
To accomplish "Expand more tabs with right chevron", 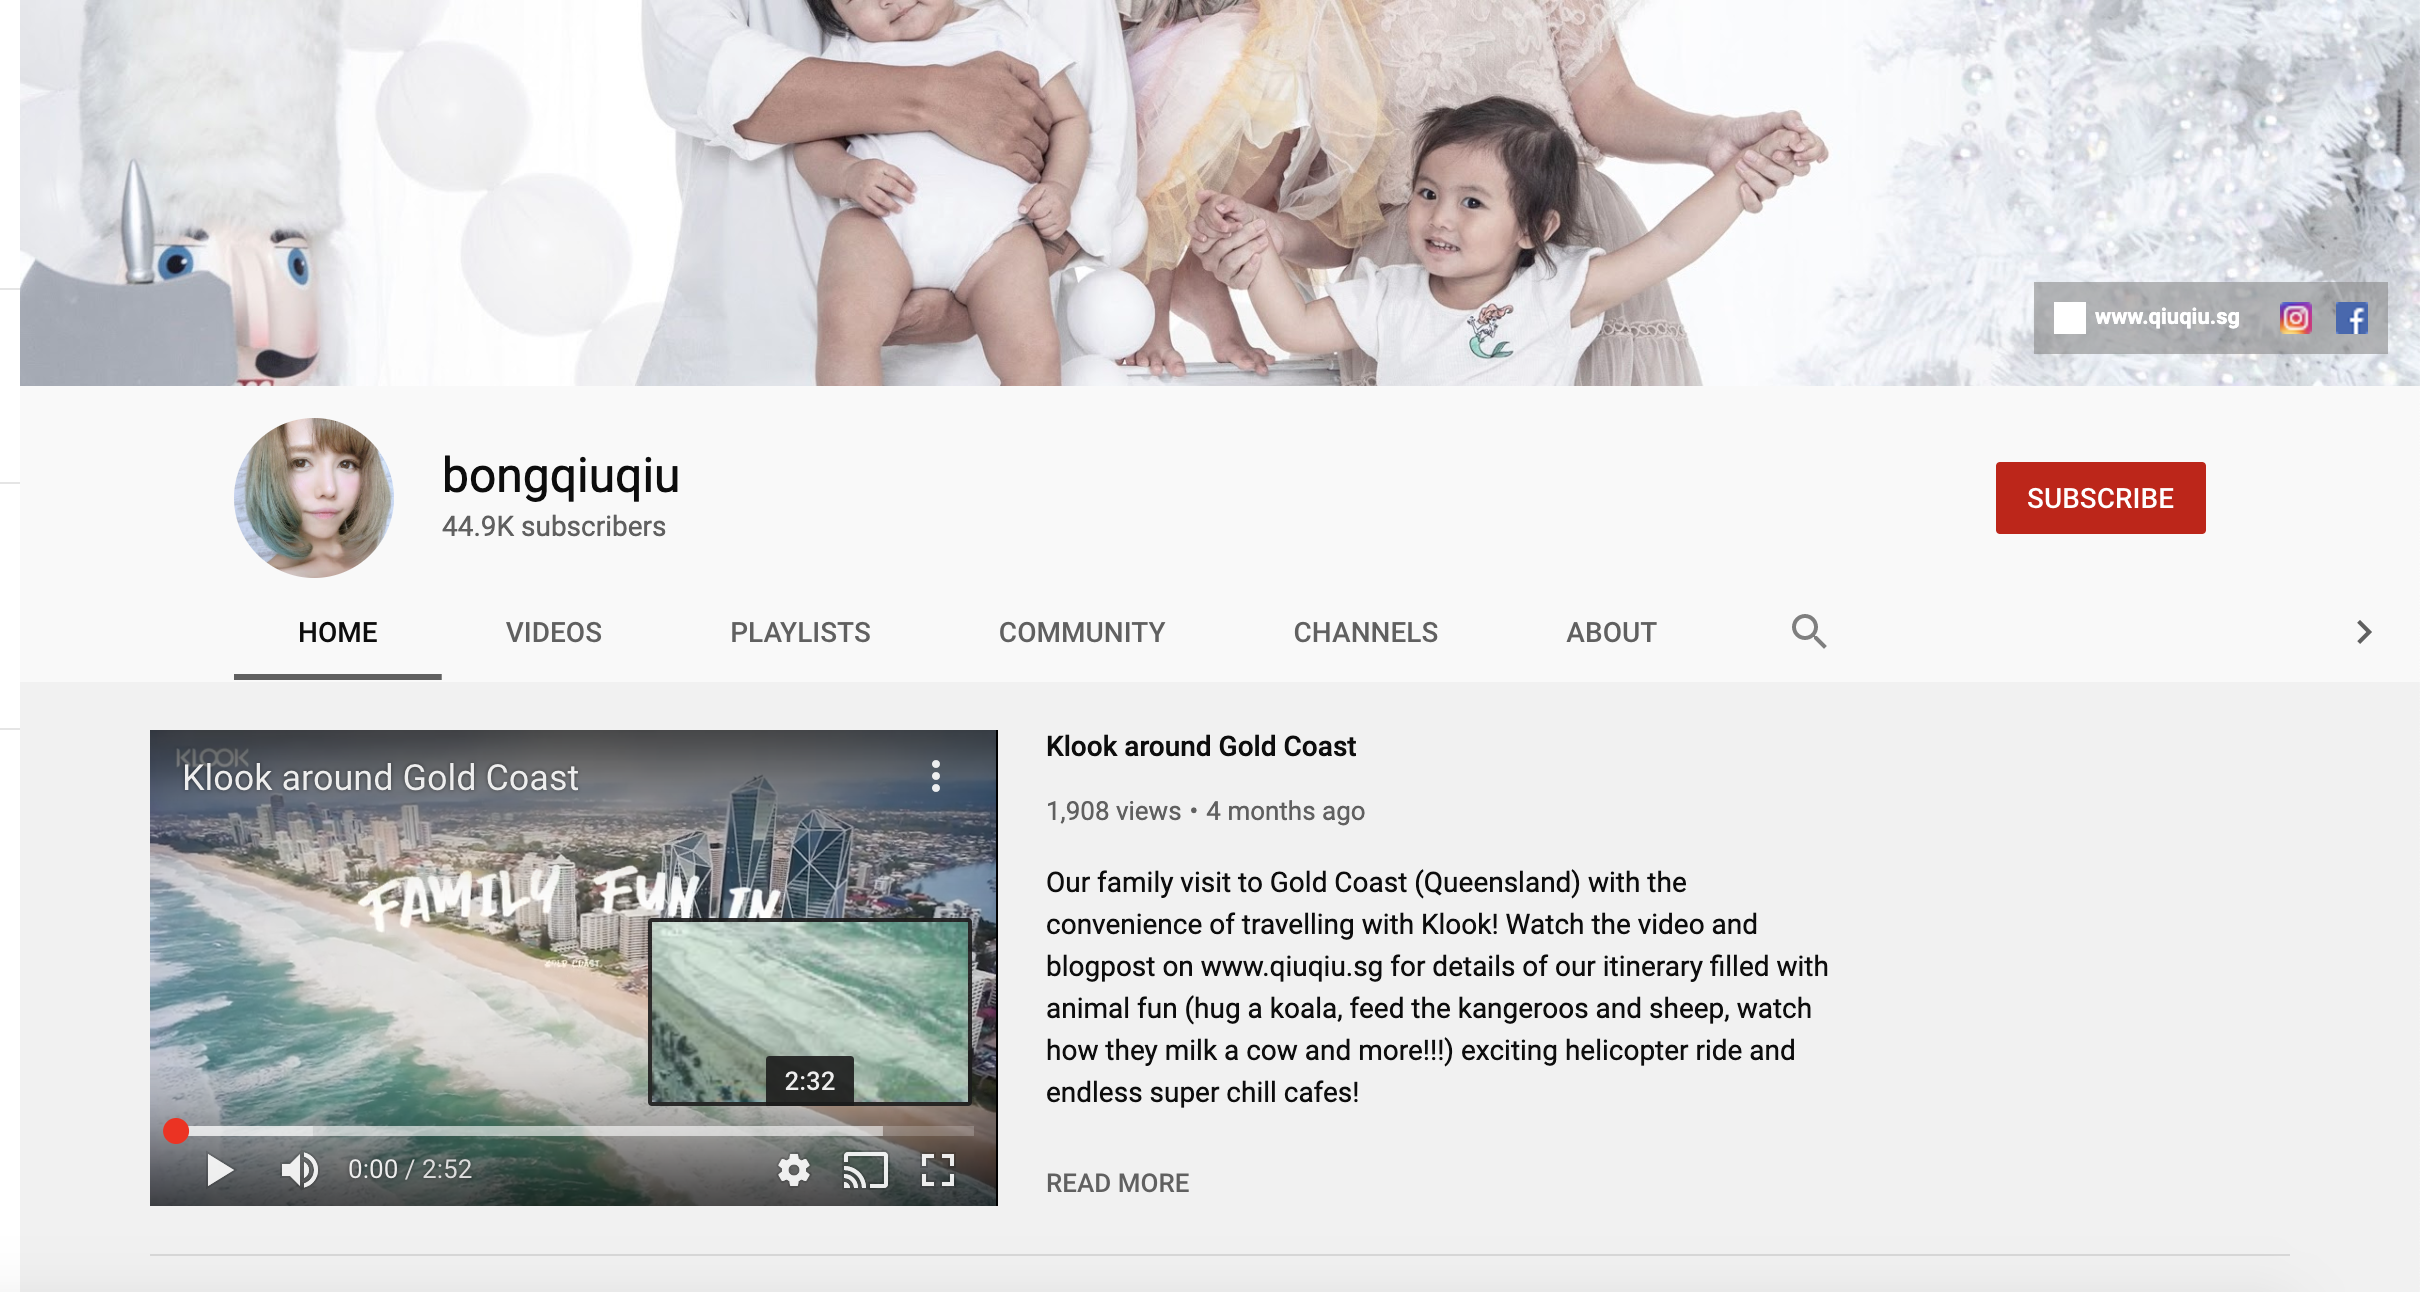I will point(2364,632).
